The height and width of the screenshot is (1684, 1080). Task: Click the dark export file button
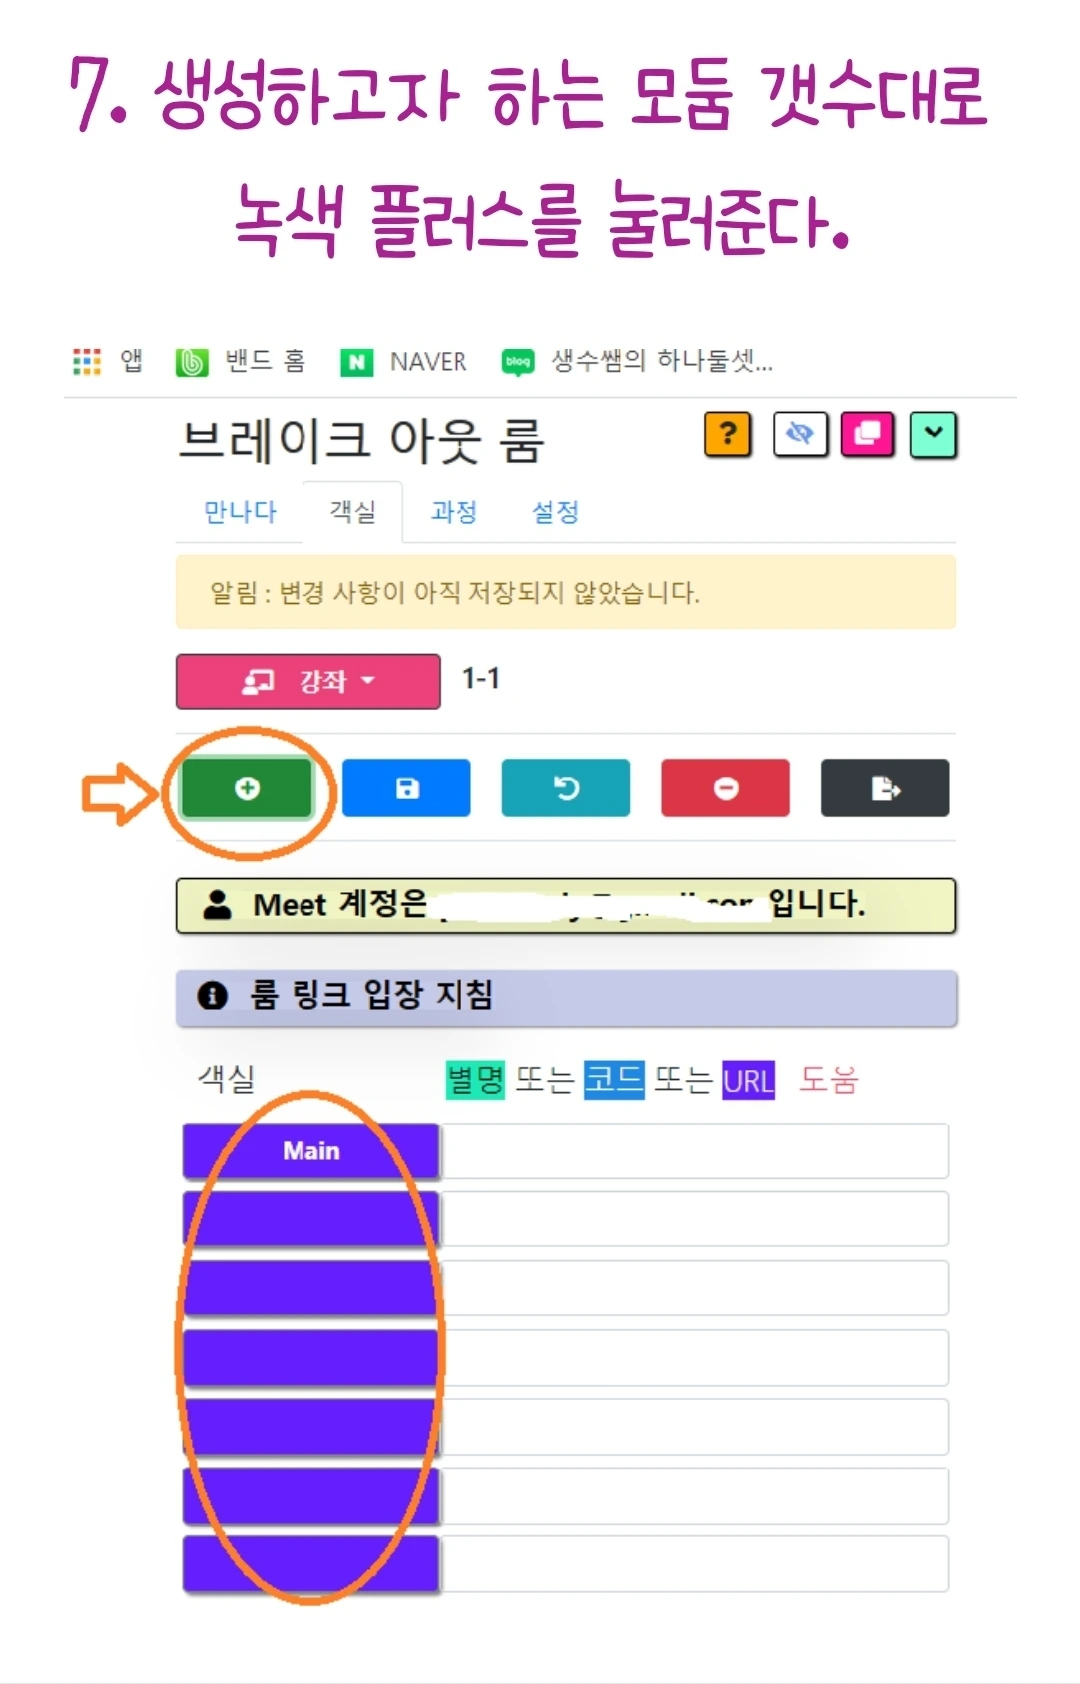coord(885,788)
